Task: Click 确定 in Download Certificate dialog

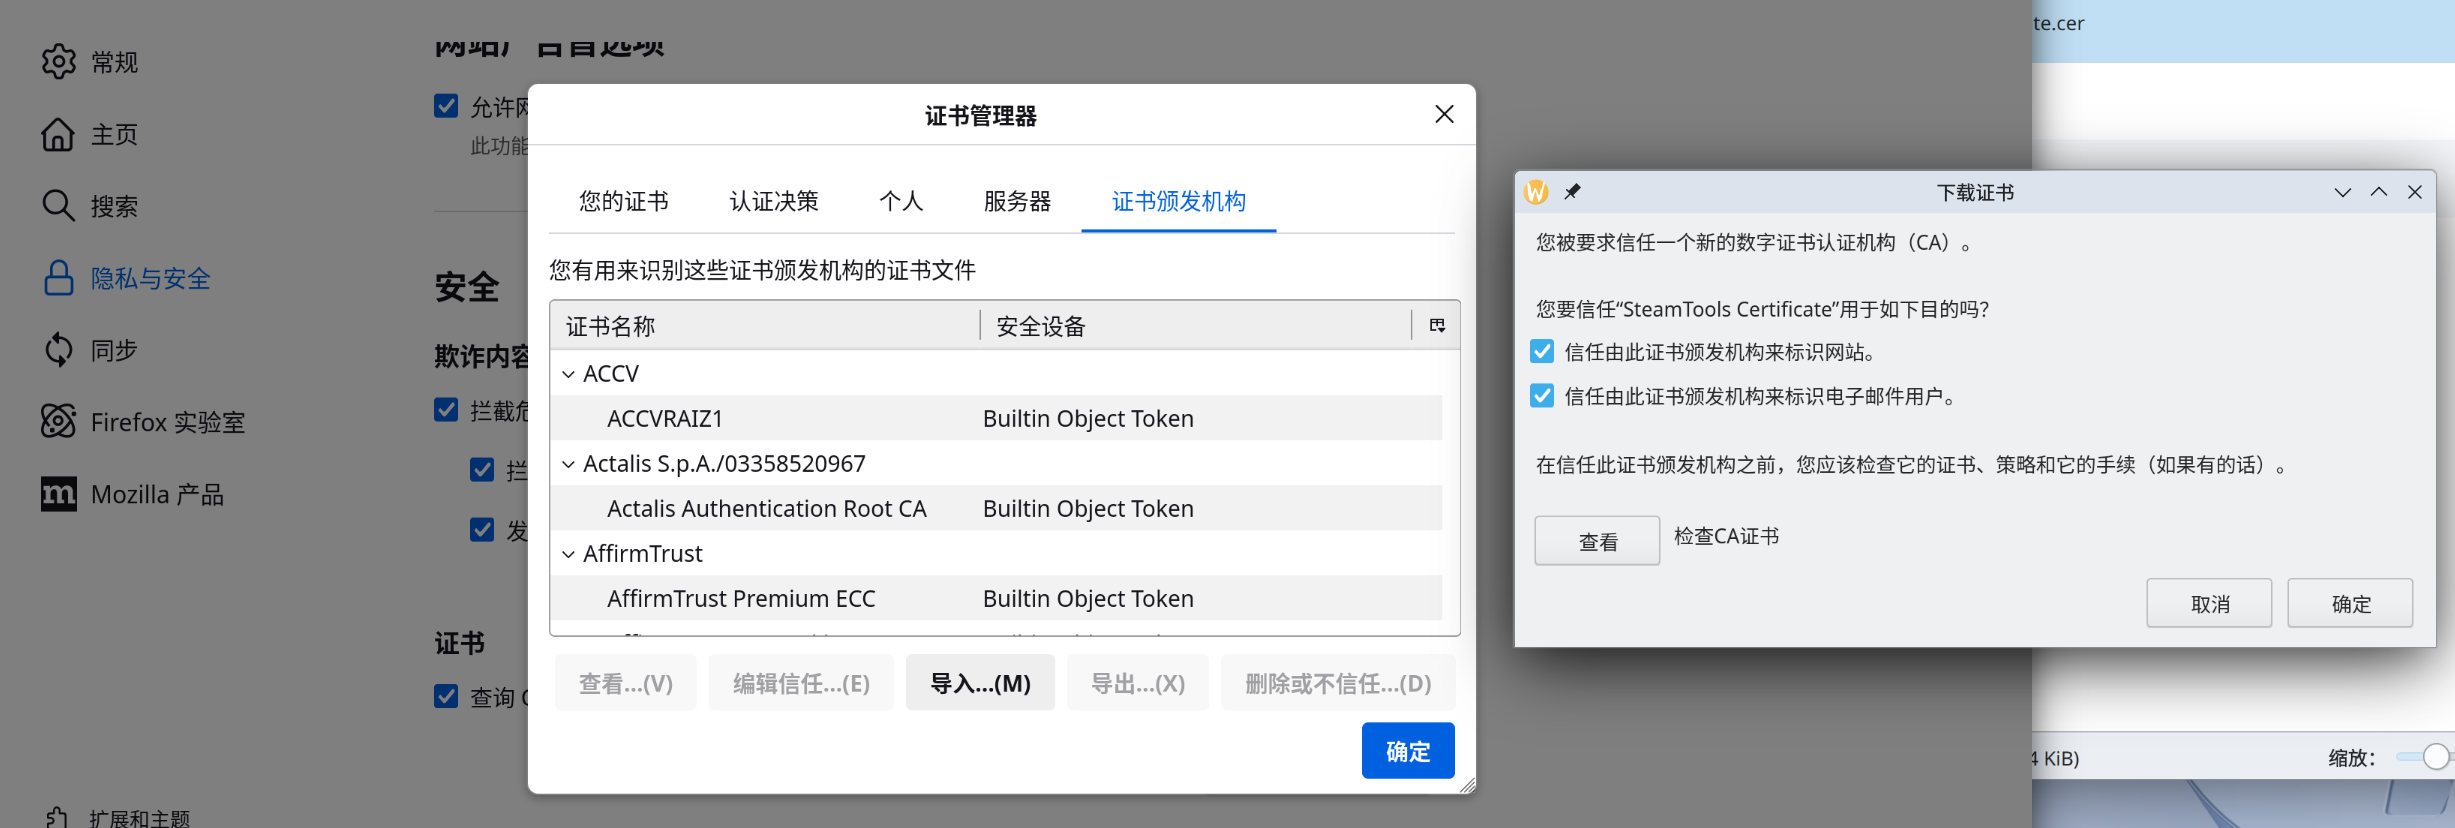Action: (2351, 603)
